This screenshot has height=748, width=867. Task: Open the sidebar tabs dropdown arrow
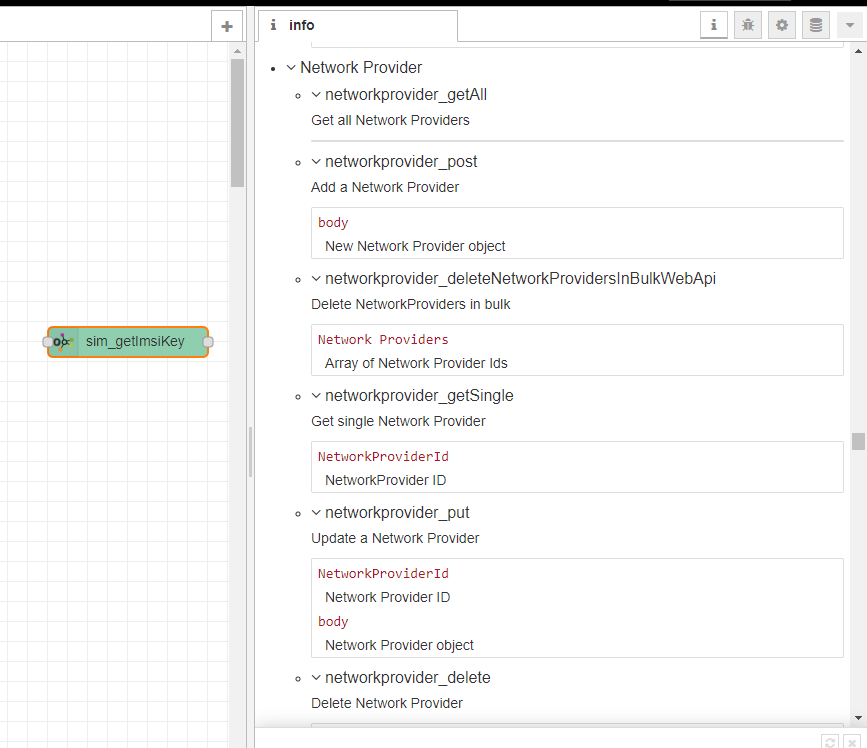tap(849, 26)
